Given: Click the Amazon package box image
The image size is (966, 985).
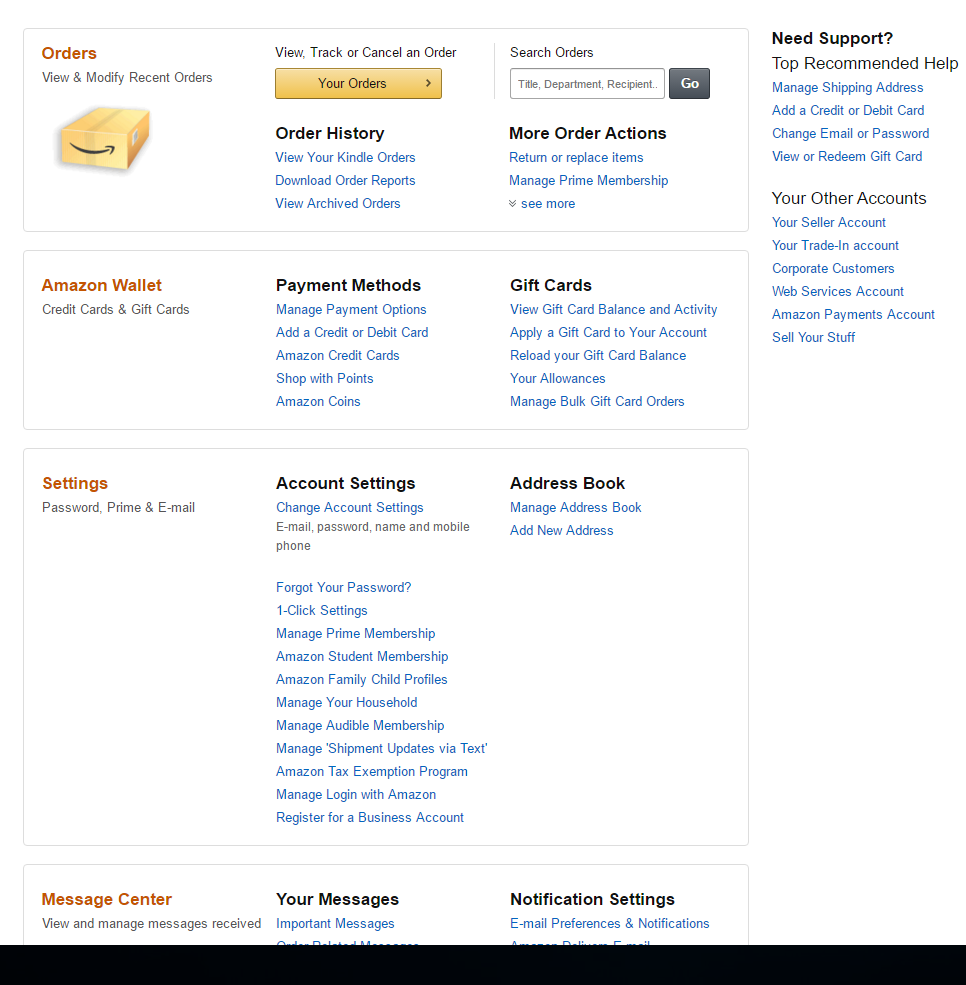Looking at the screenshot, I should click(105, 138).
